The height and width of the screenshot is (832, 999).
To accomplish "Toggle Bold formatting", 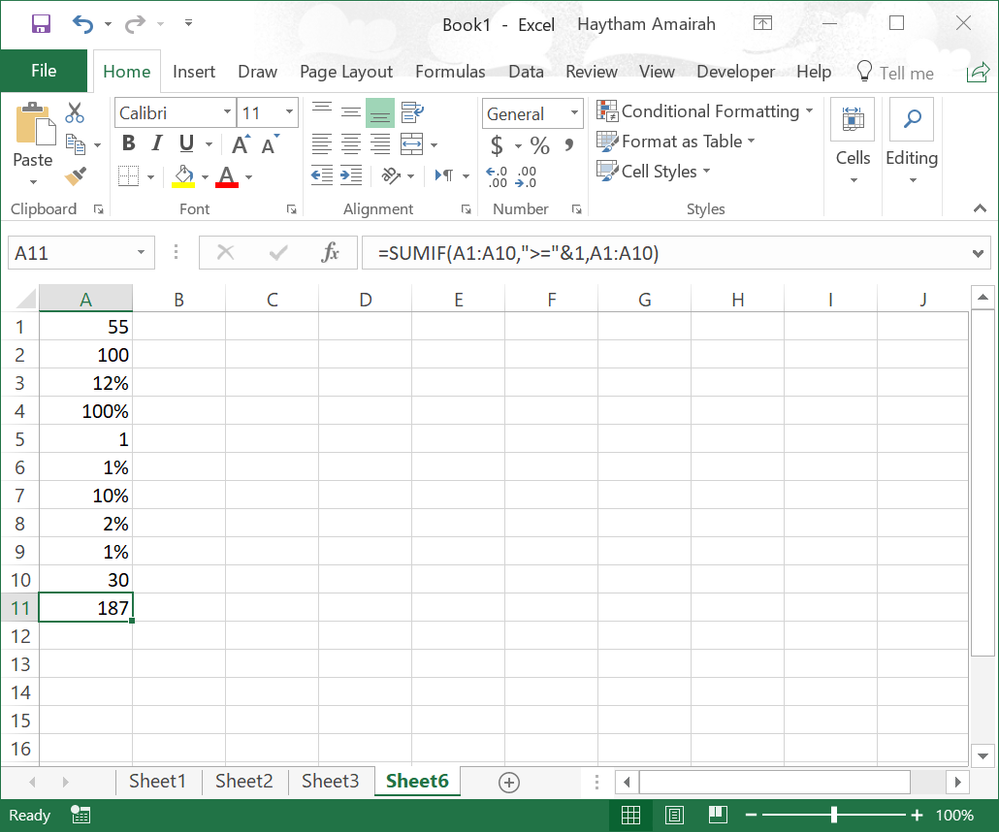I will click(x=129, y=143).
